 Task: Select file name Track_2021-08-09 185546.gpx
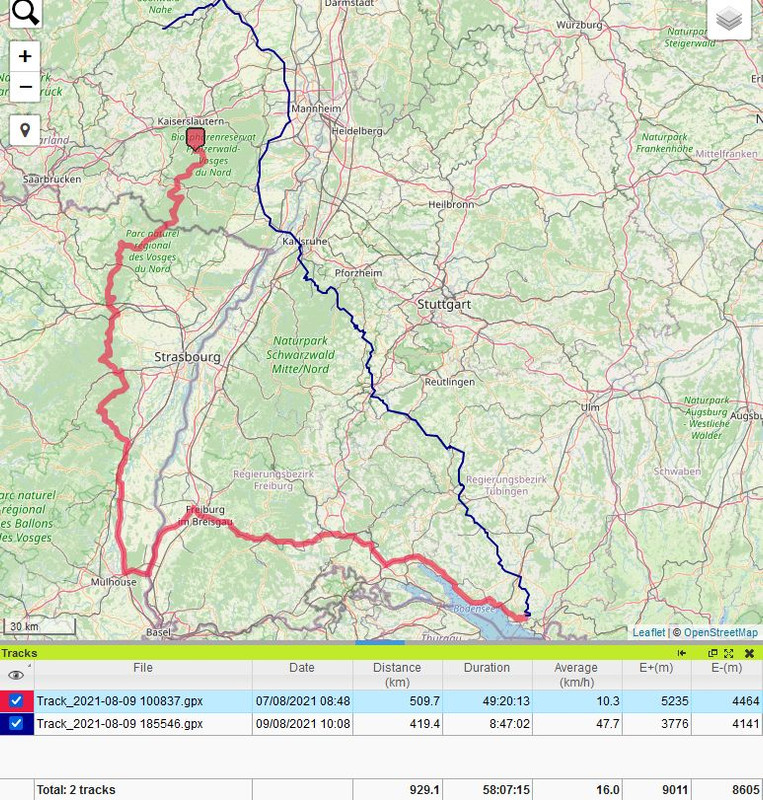pyautogui.click(x=119, y=723)
